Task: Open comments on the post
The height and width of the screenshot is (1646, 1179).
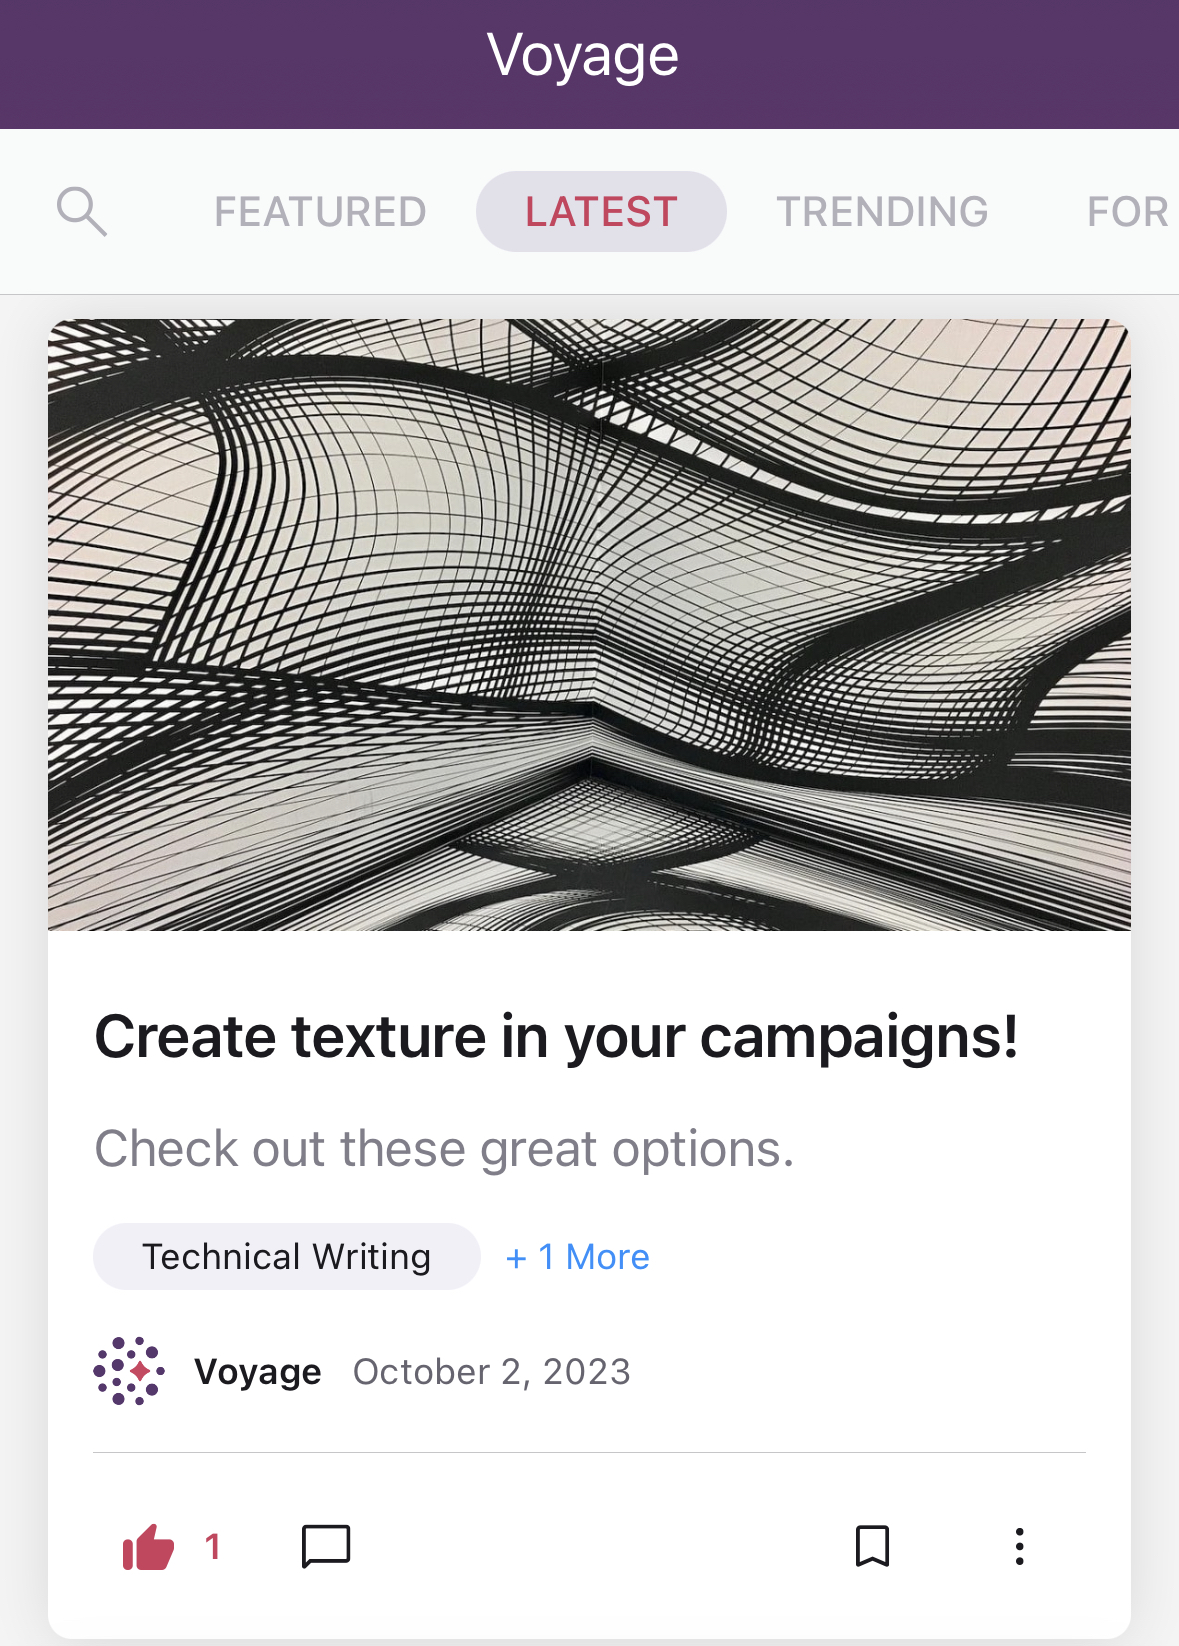Action: 325,1546
